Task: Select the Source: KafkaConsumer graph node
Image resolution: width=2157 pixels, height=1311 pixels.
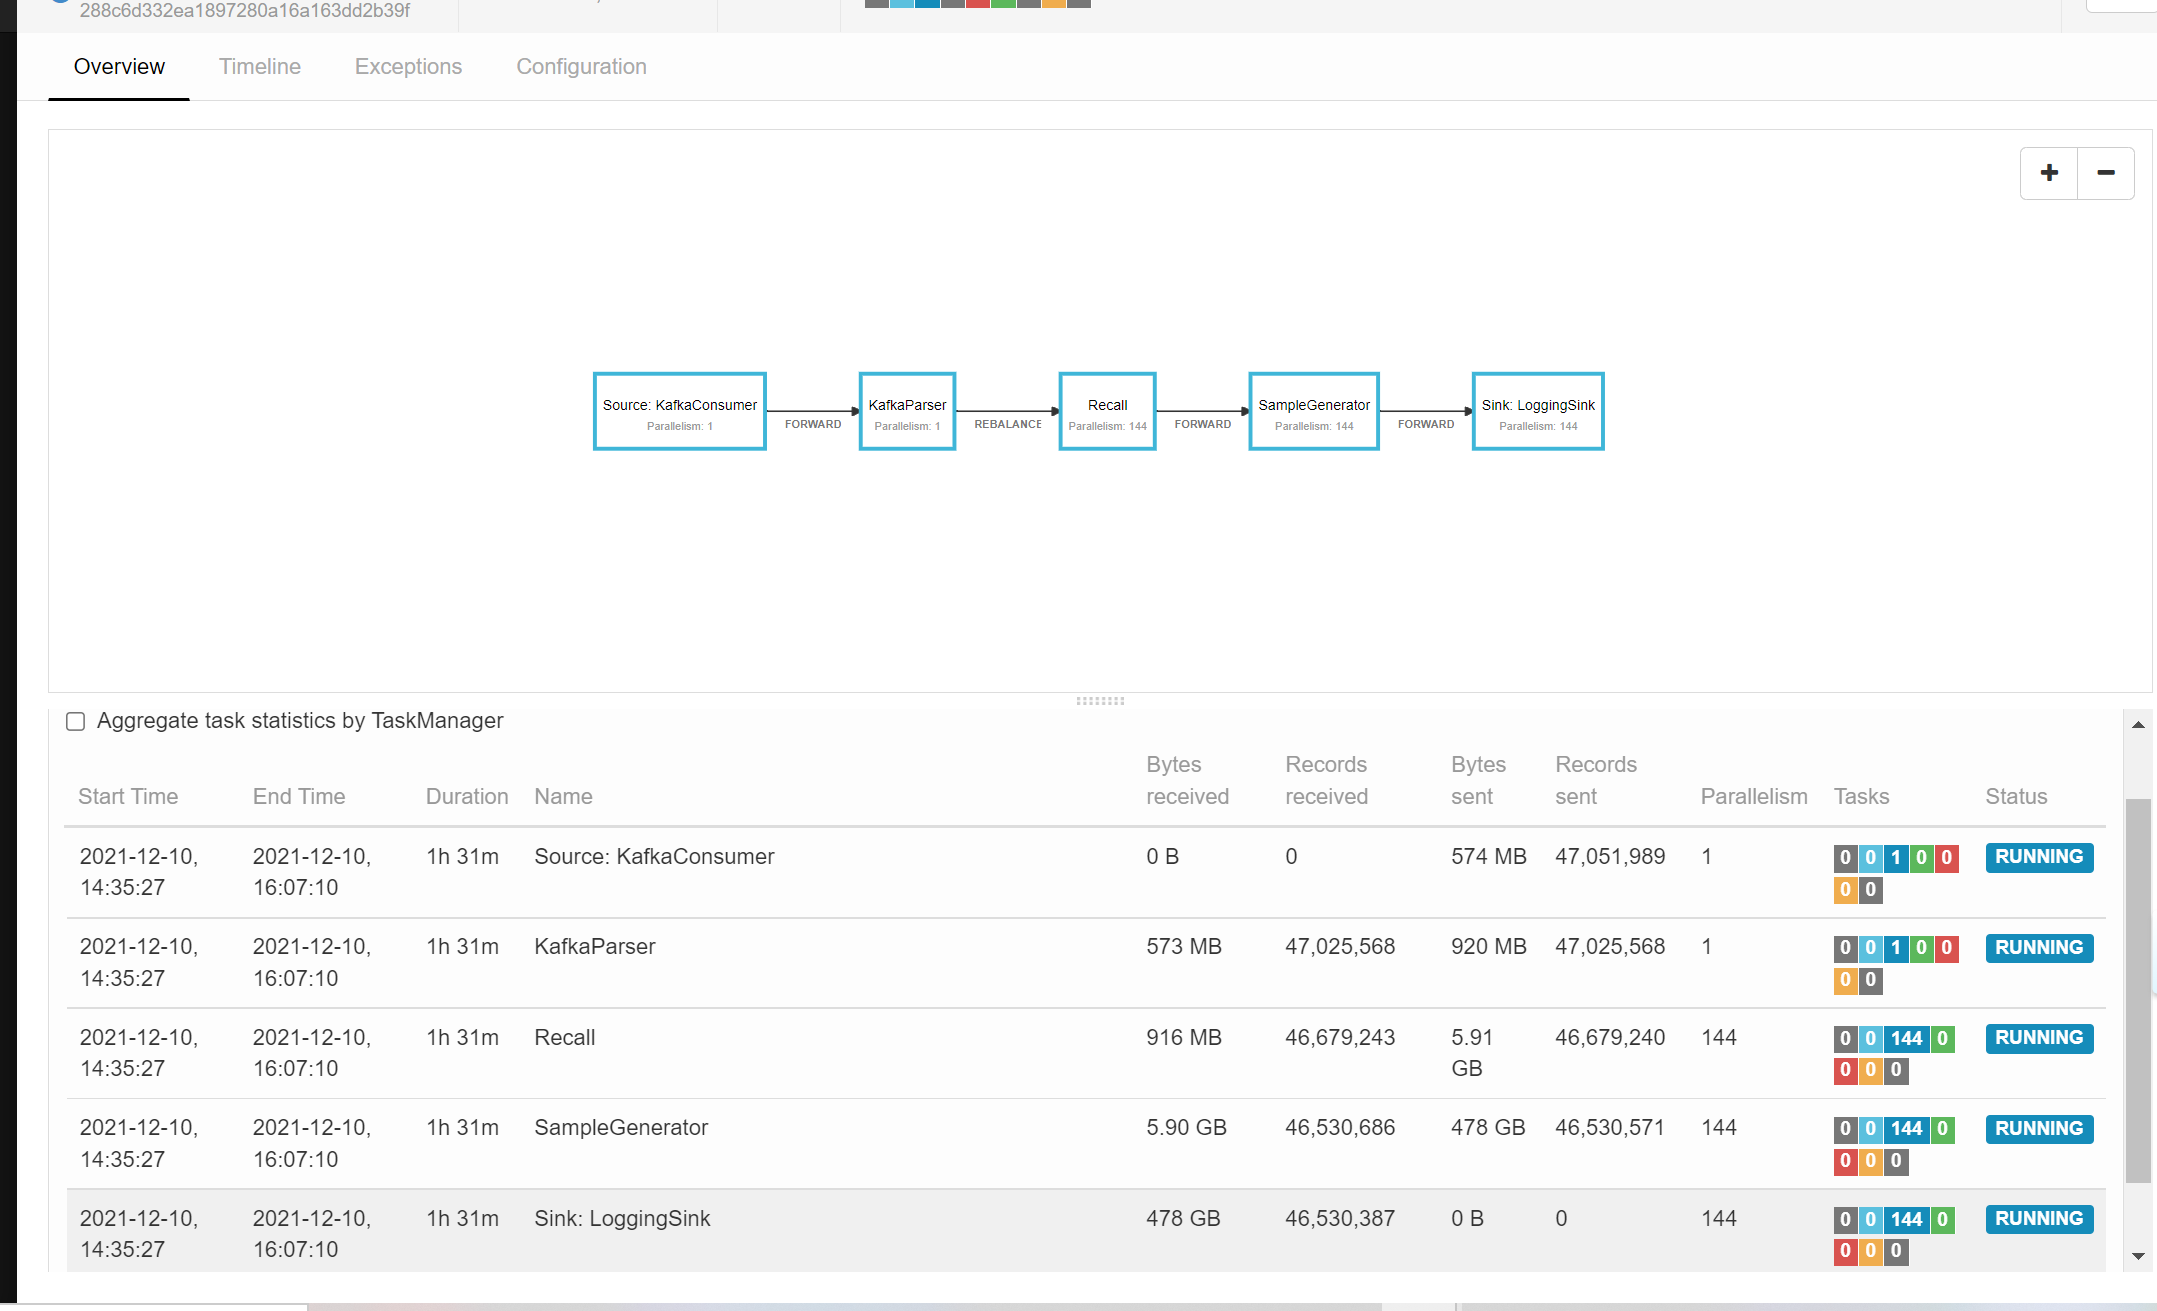Action: [x=679, y=411]
